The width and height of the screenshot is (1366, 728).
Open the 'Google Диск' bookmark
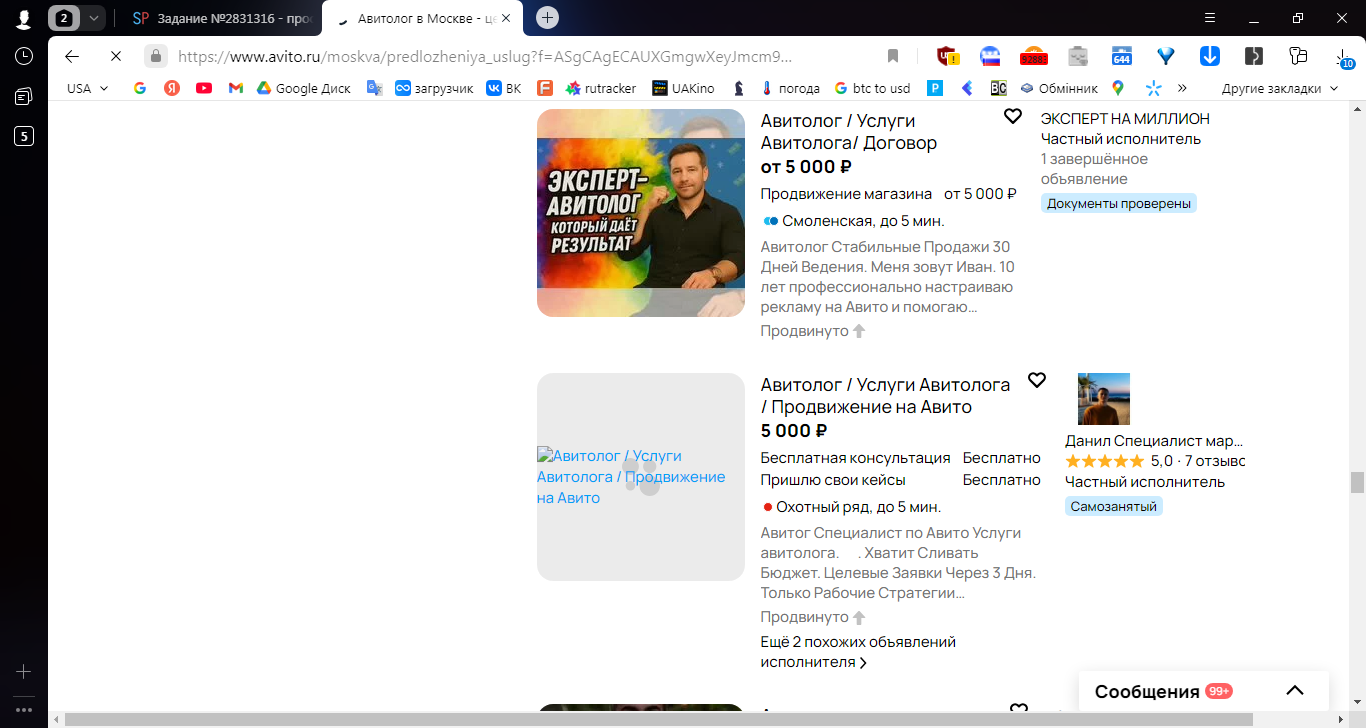click(x=304, y=88)
